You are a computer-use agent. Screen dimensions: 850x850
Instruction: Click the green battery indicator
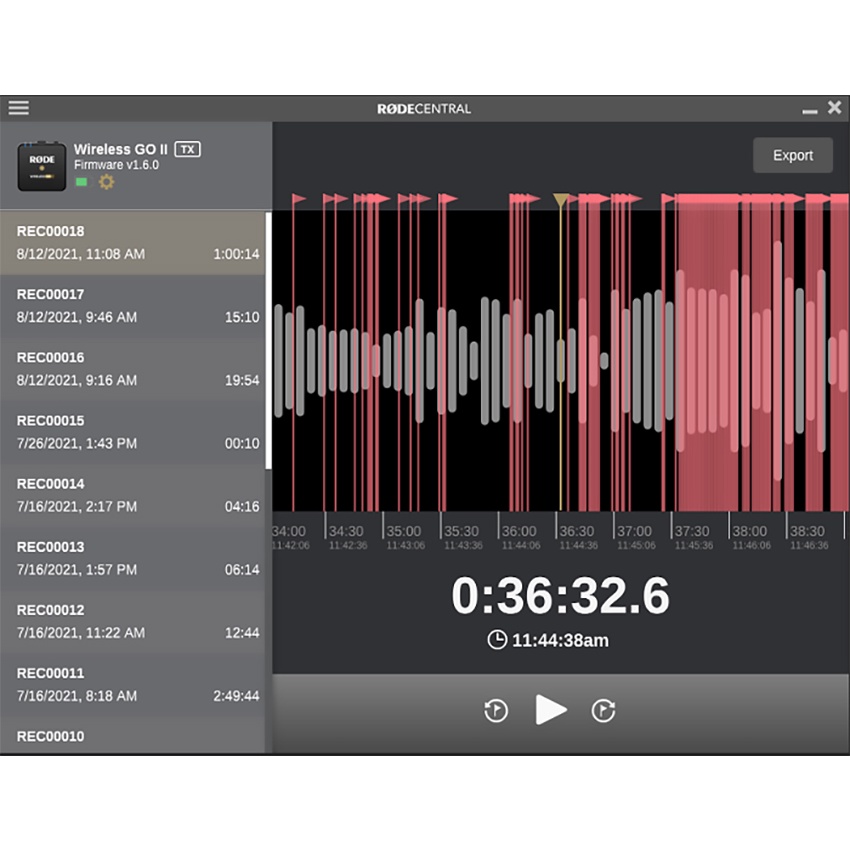point(81,182)
